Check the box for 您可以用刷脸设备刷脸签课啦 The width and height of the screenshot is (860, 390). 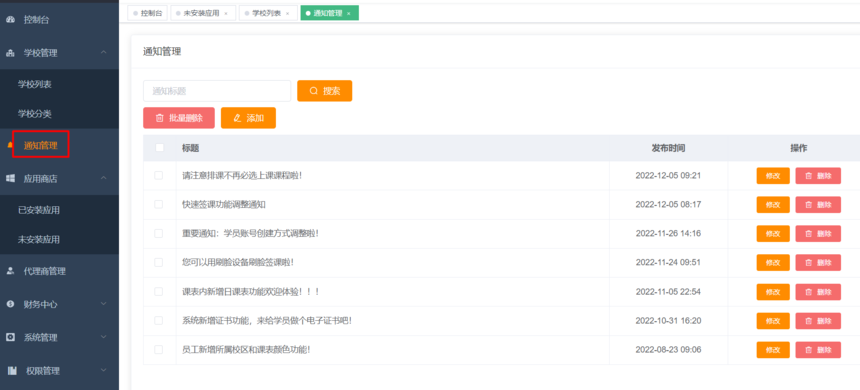click(159, 262)
